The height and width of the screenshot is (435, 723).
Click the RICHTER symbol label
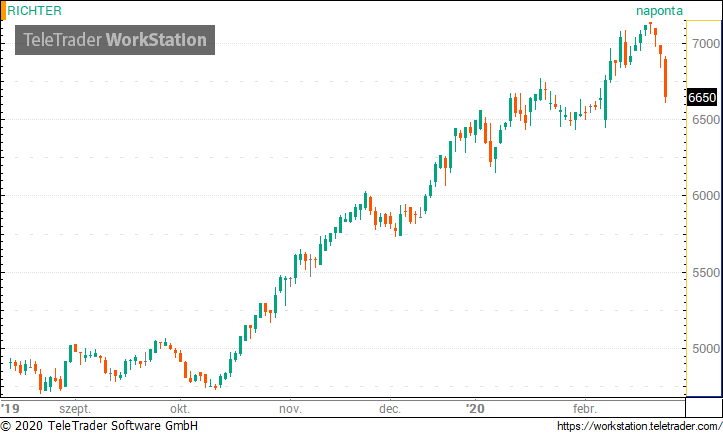point(35,10)
